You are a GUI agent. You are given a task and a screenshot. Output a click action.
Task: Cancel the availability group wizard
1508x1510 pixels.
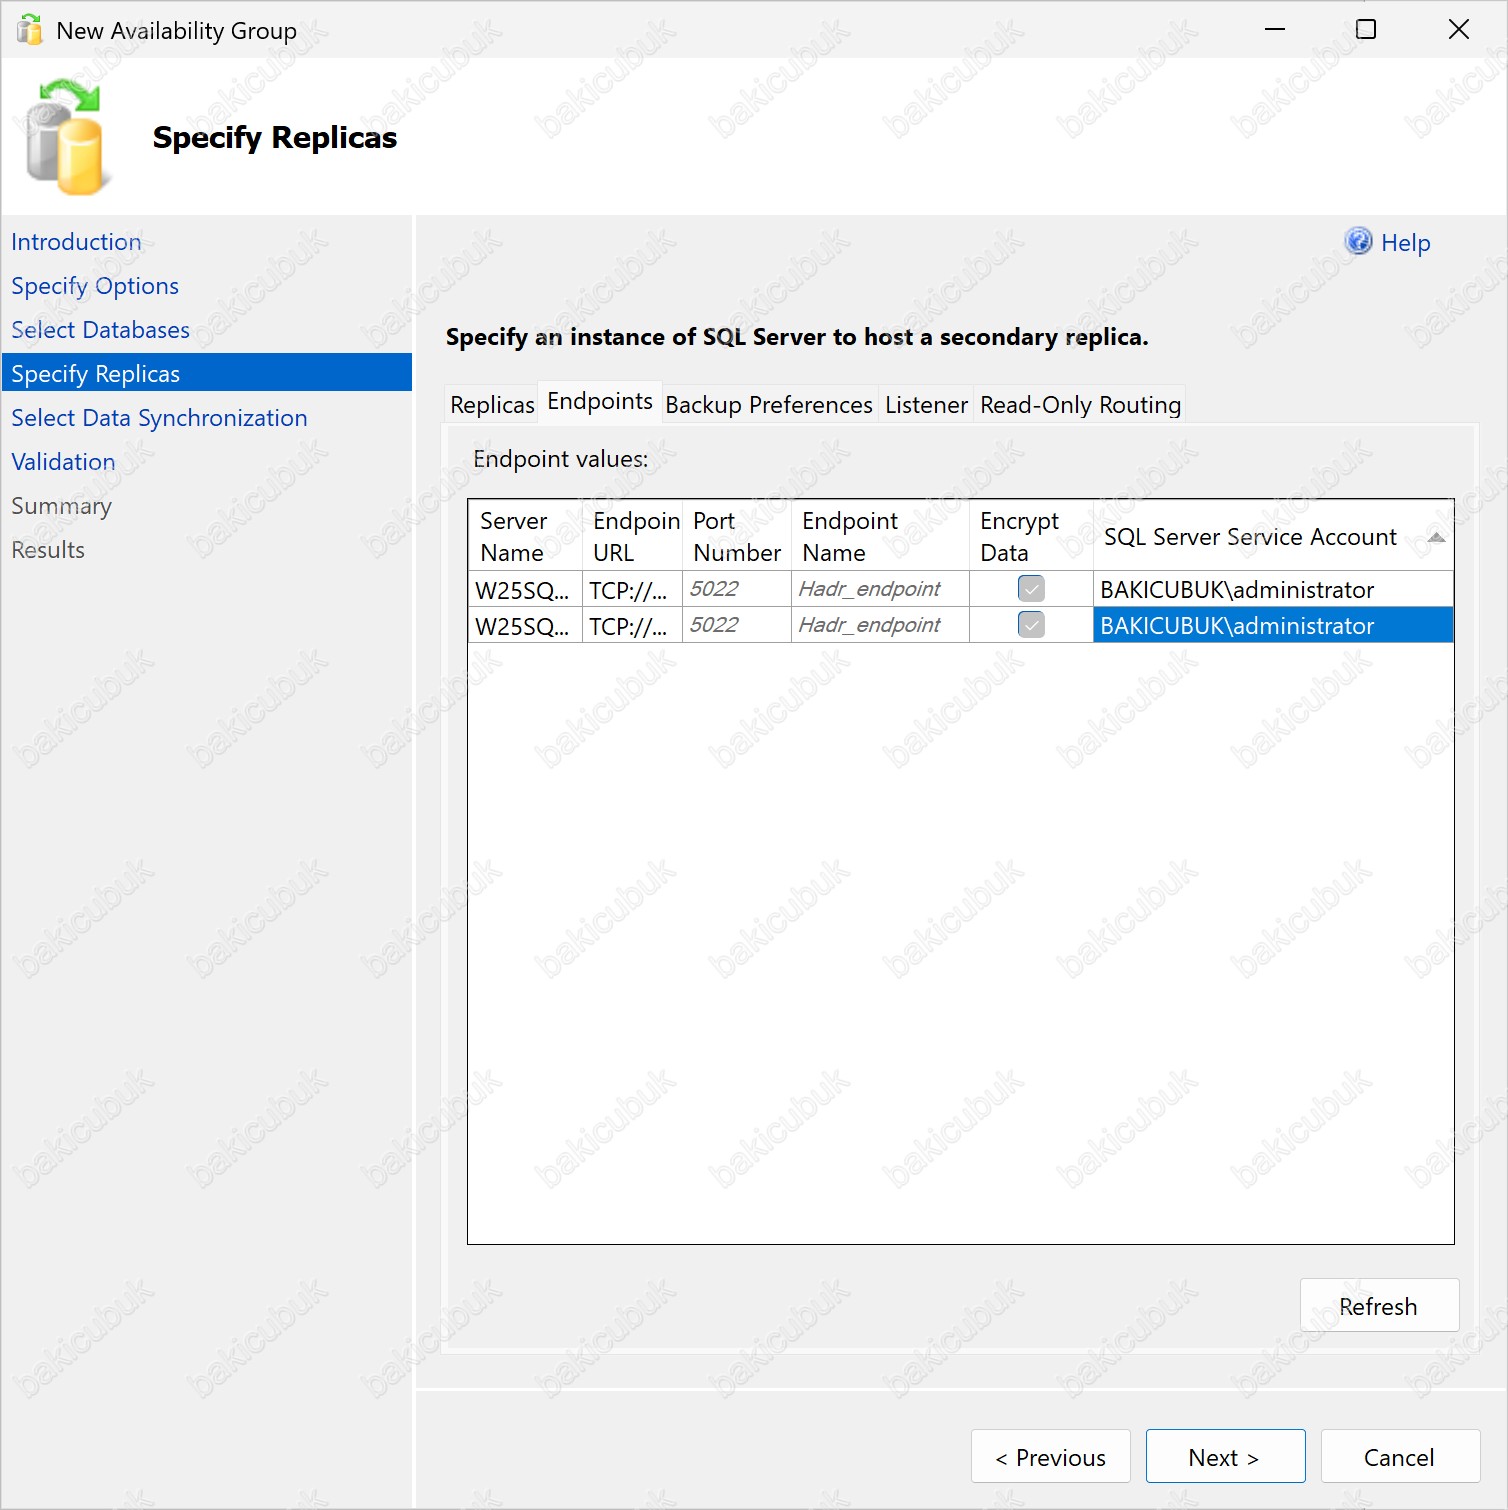(1399, 1457)
